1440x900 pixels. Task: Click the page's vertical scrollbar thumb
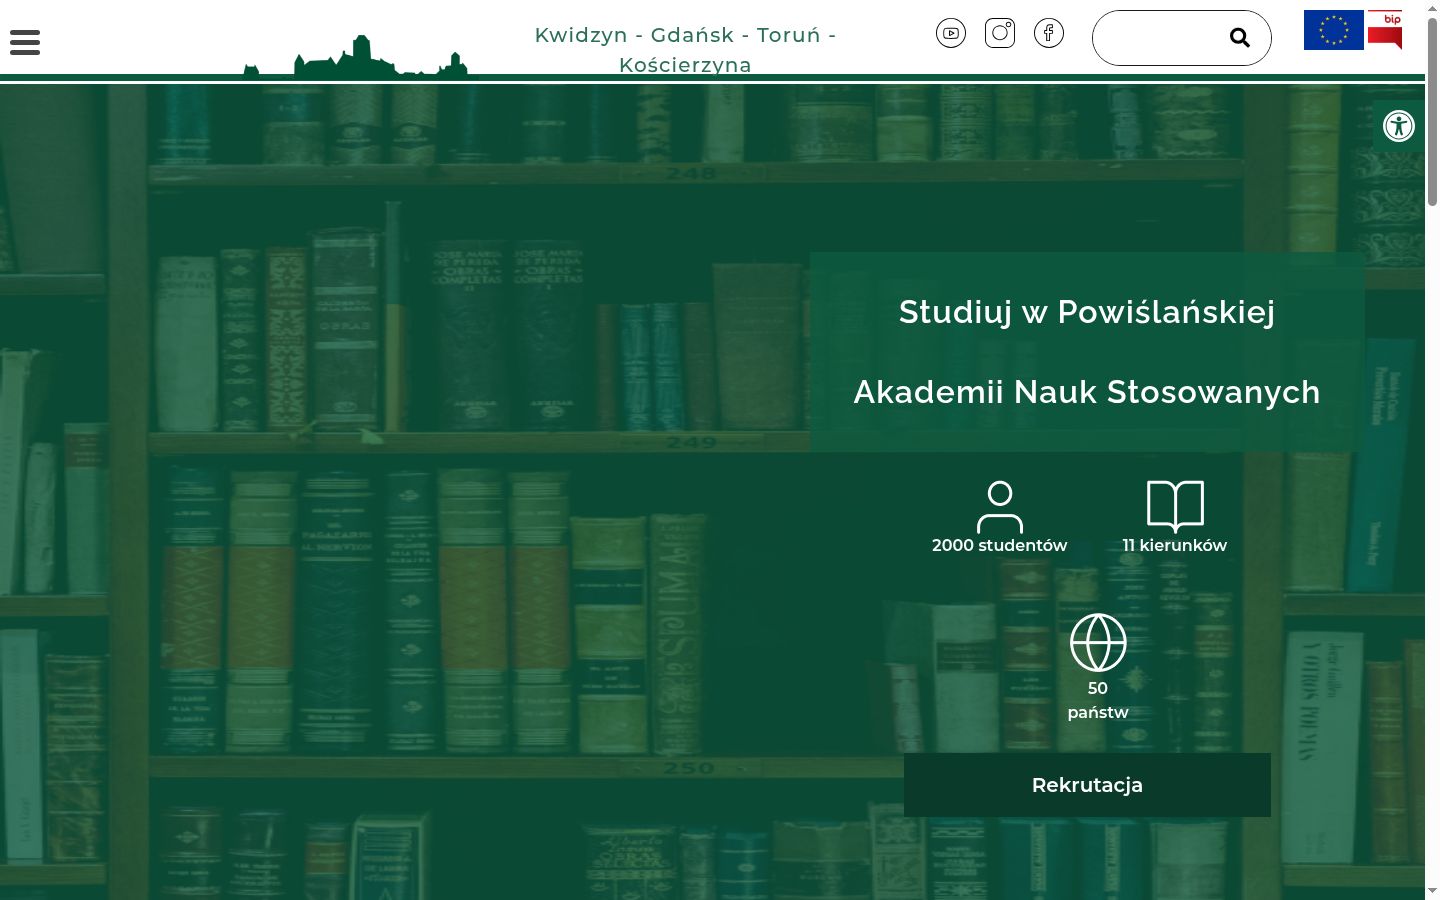pyautogui.click(x=1432, y=112)
